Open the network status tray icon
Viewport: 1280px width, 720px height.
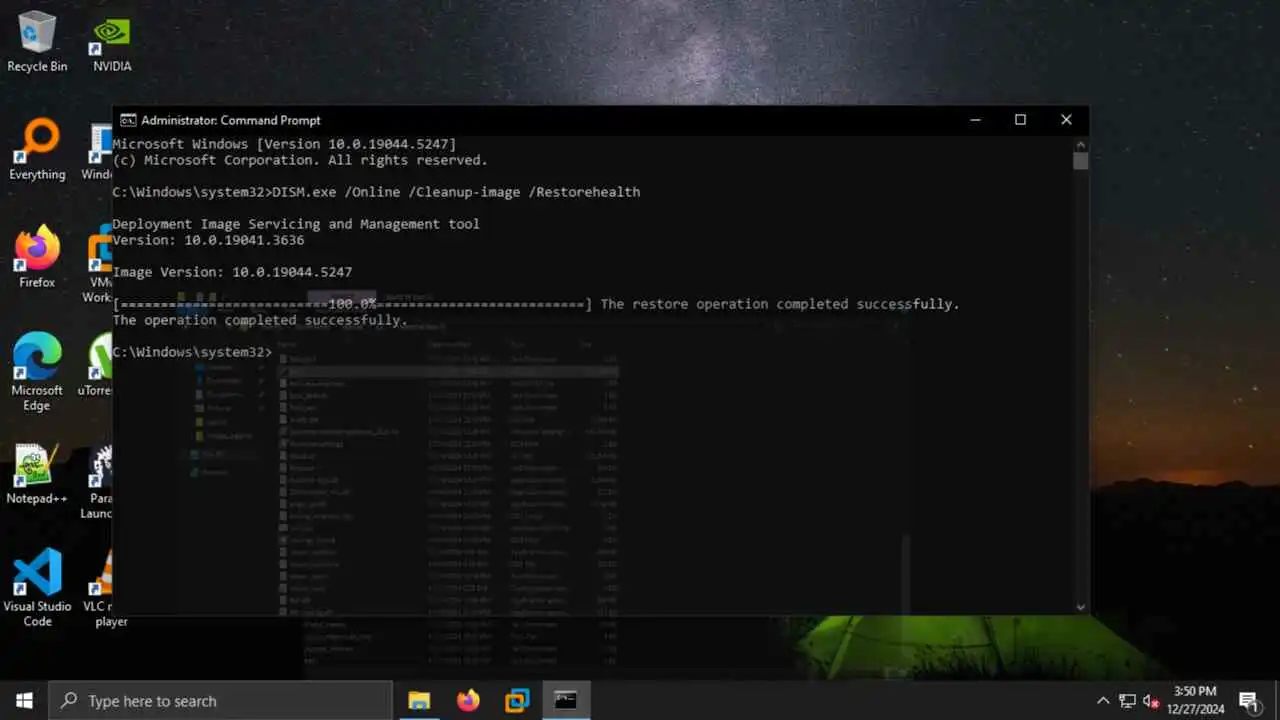(x=1127, y=701)
